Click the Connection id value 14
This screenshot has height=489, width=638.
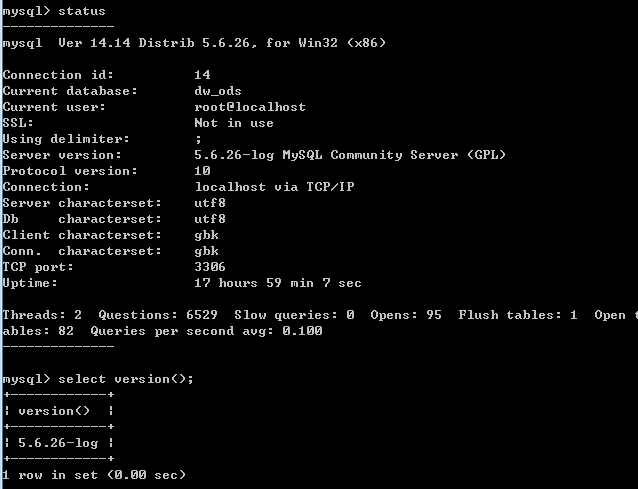coord(202,75)
